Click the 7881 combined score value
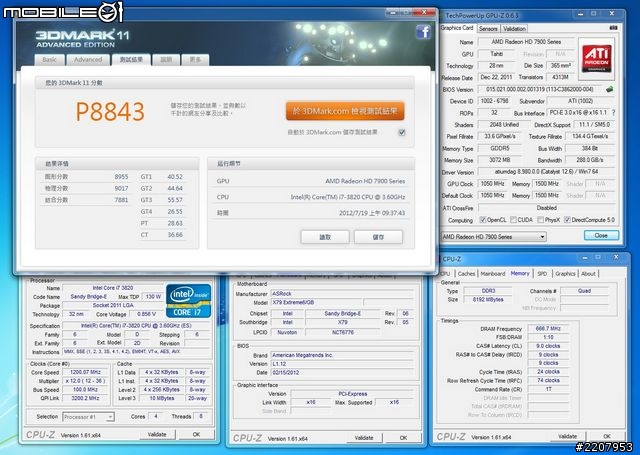 [121, 200]
